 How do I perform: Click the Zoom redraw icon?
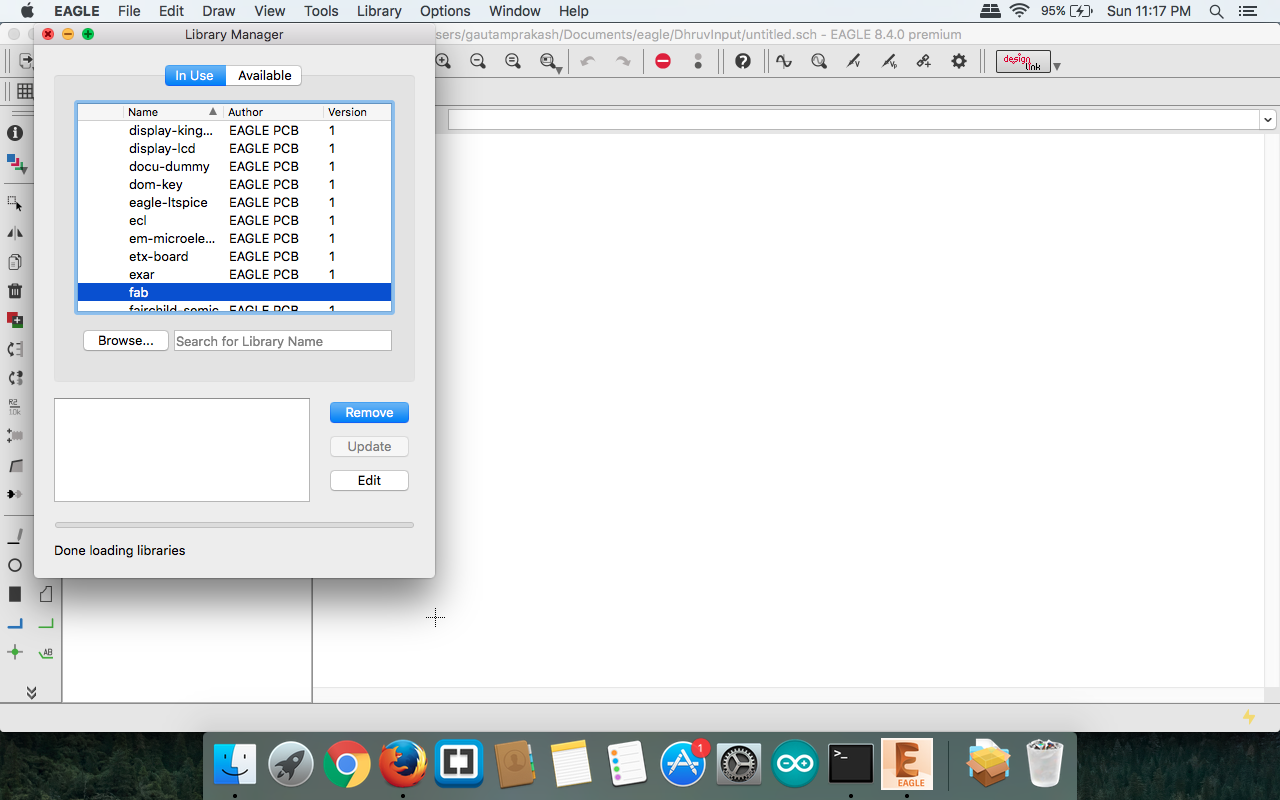coord(513,61)
